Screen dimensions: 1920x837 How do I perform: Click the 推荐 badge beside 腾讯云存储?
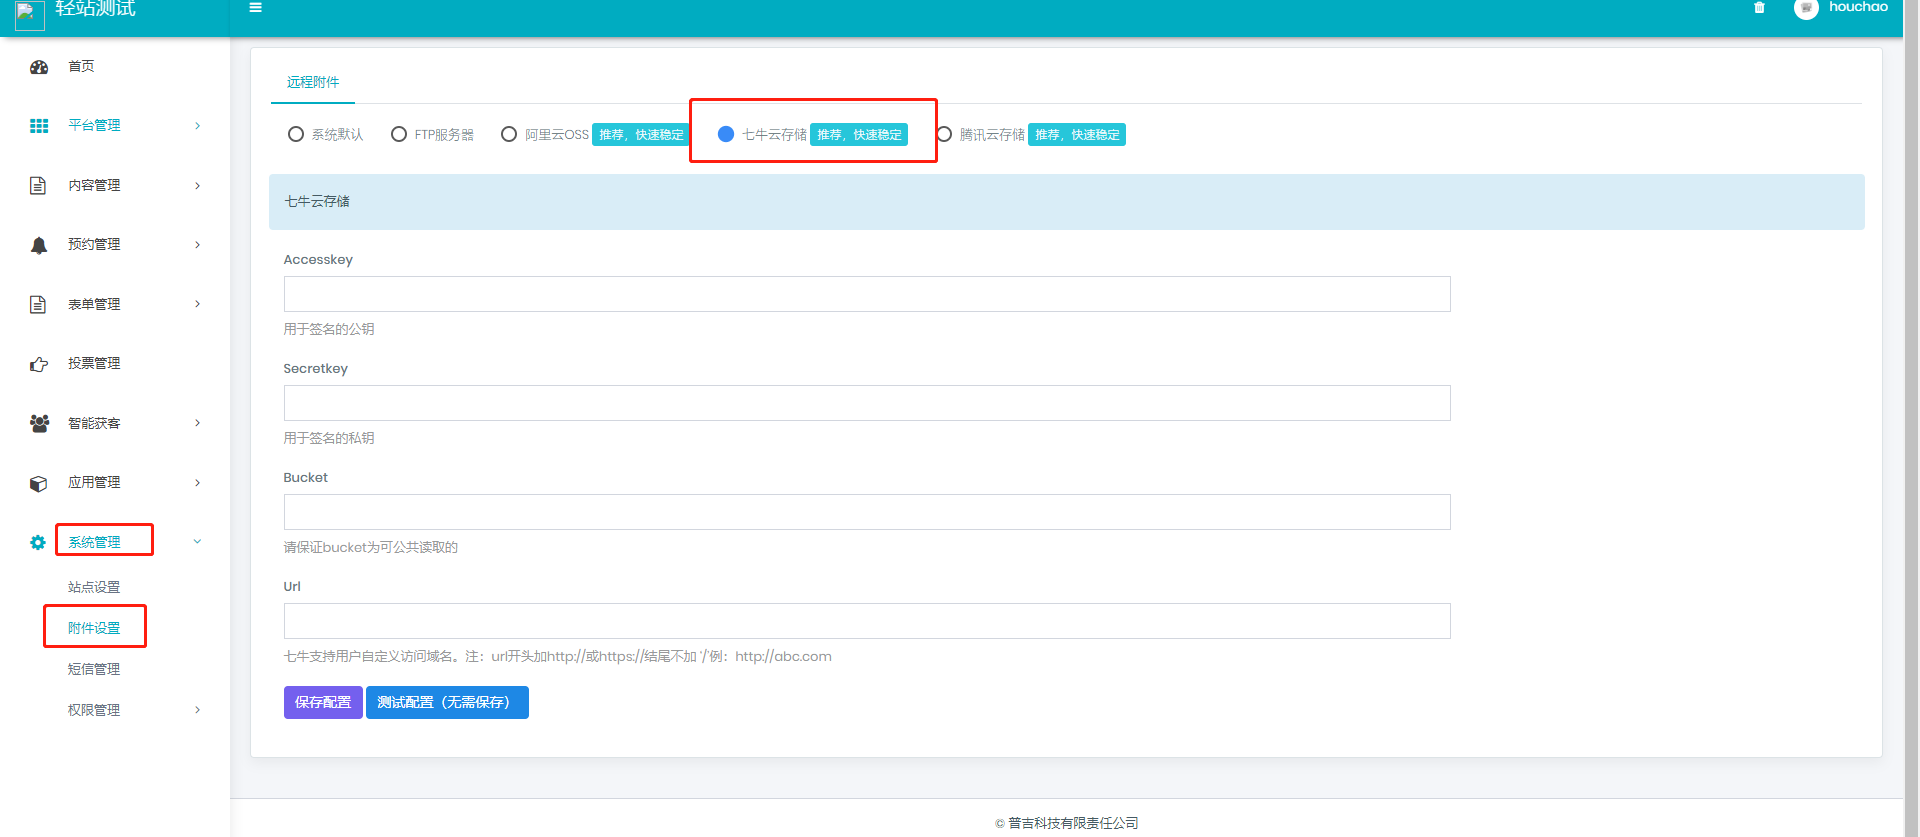1077,134
